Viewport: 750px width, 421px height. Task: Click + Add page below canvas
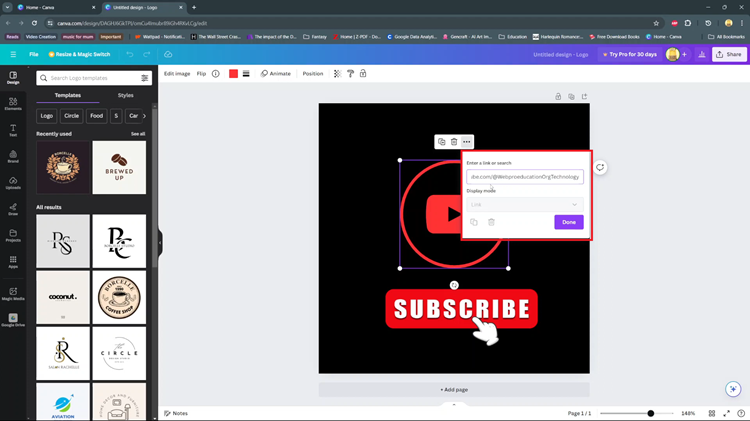454,389
